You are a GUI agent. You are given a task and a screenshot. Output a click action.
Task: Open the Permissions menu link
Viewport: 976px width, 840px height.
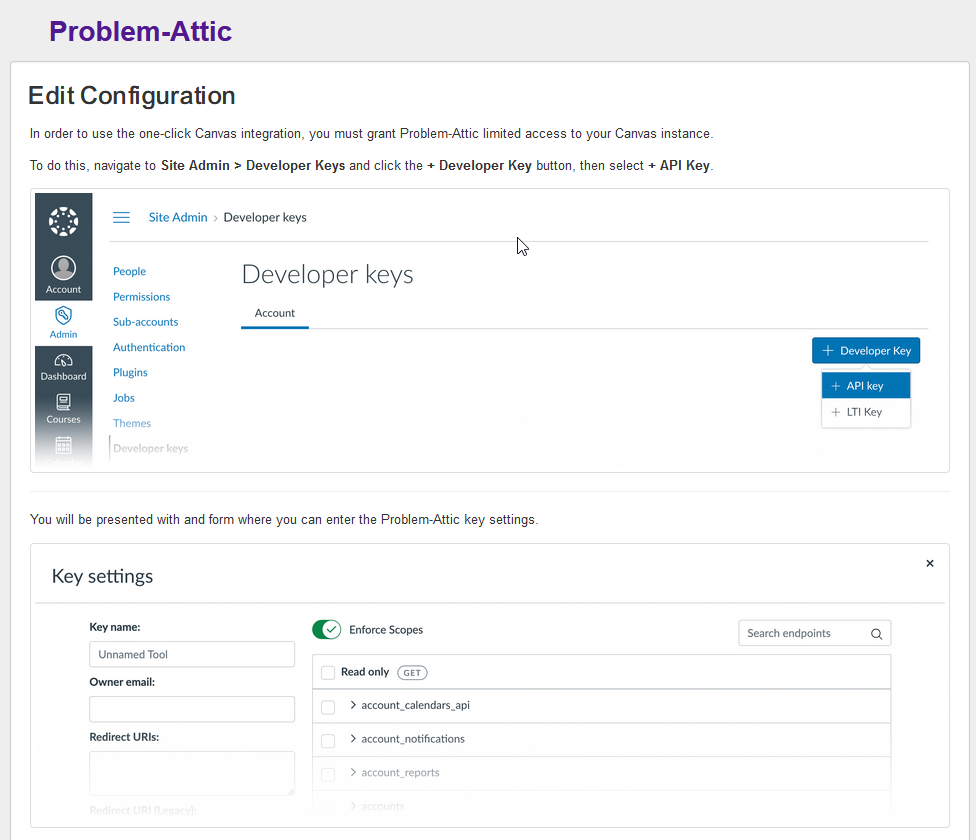pyautogui.click(x=141, y=297)
